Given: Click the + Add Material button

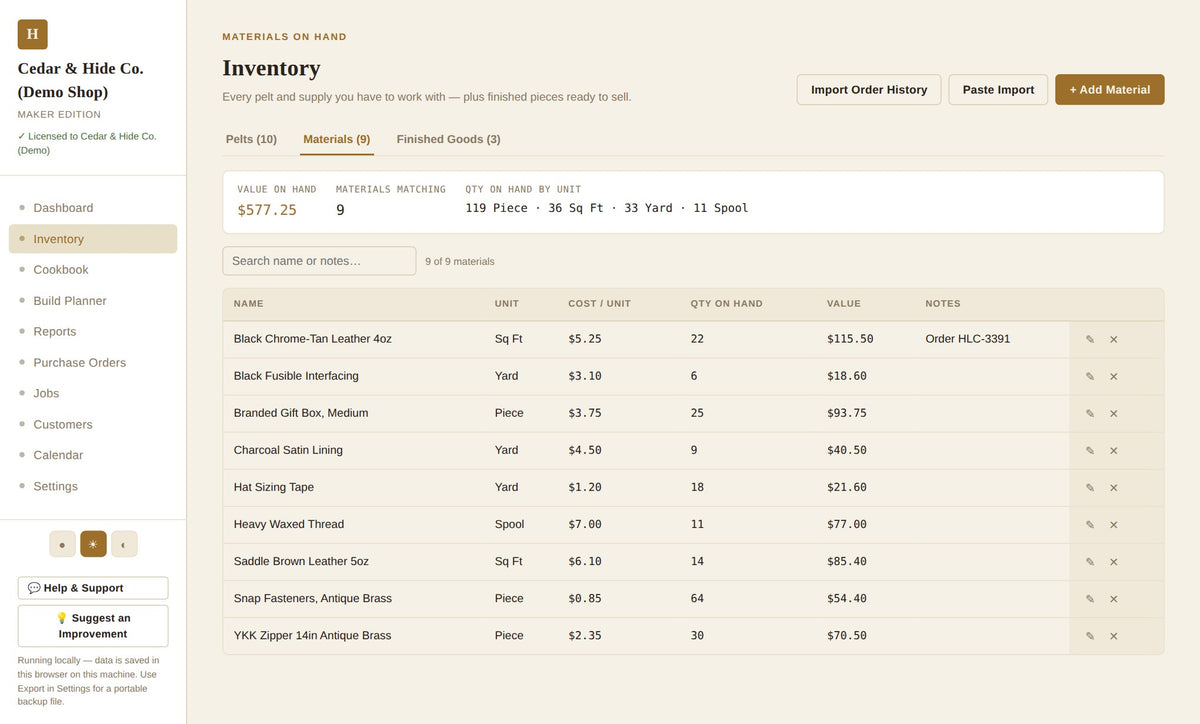Looking at the screenshot, I should [x=1109, y=90].
